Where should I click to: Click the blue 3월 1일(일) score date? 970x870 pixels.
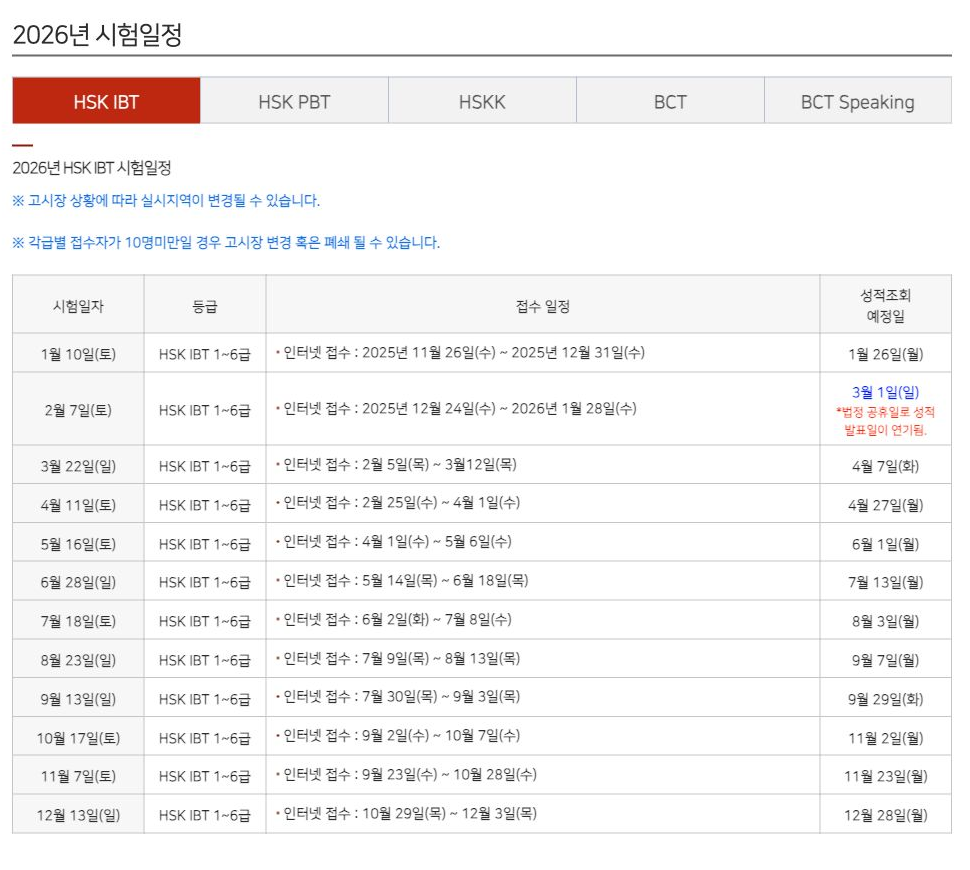885,392
